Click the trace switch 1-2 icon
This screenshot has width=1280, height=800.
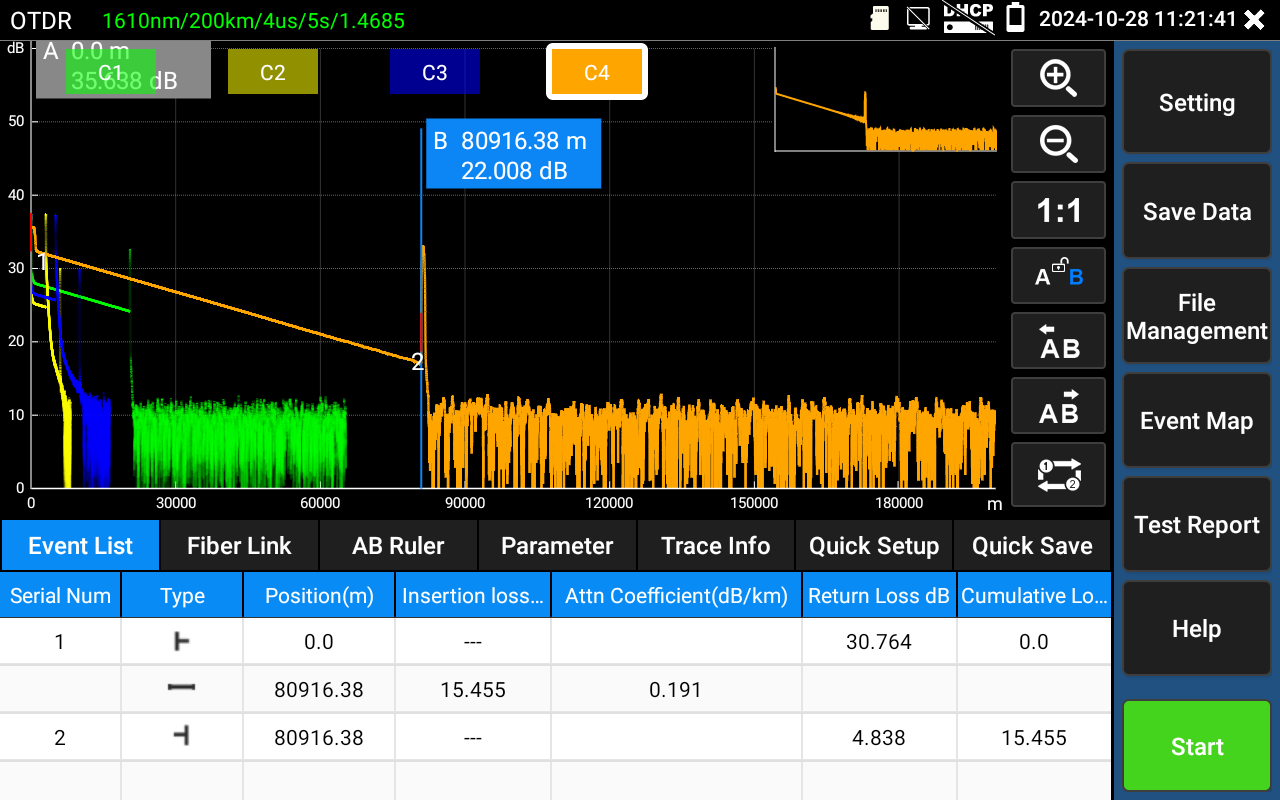click(x=1058, y=474)
